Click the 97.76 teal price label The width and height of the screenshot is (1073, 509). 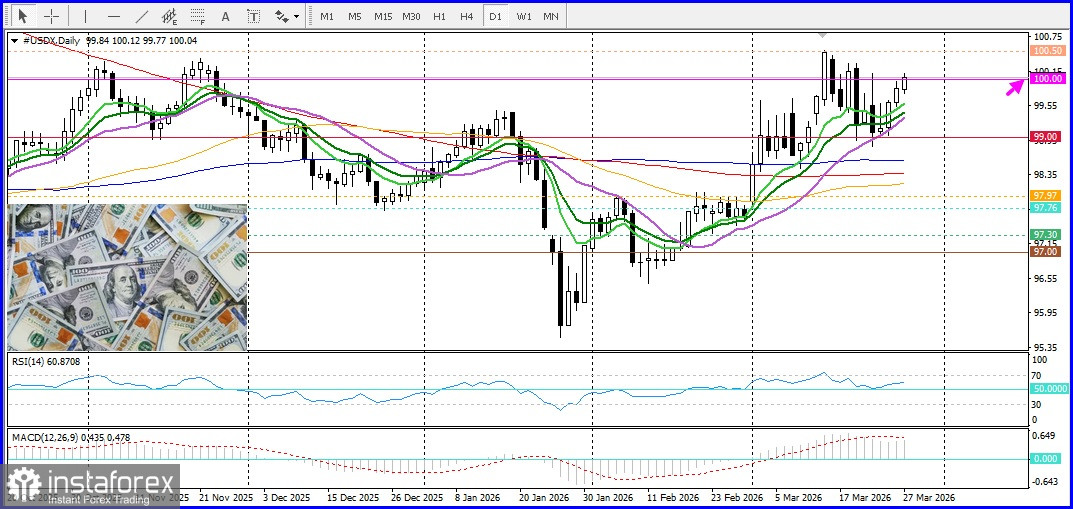coord(1045,207)
